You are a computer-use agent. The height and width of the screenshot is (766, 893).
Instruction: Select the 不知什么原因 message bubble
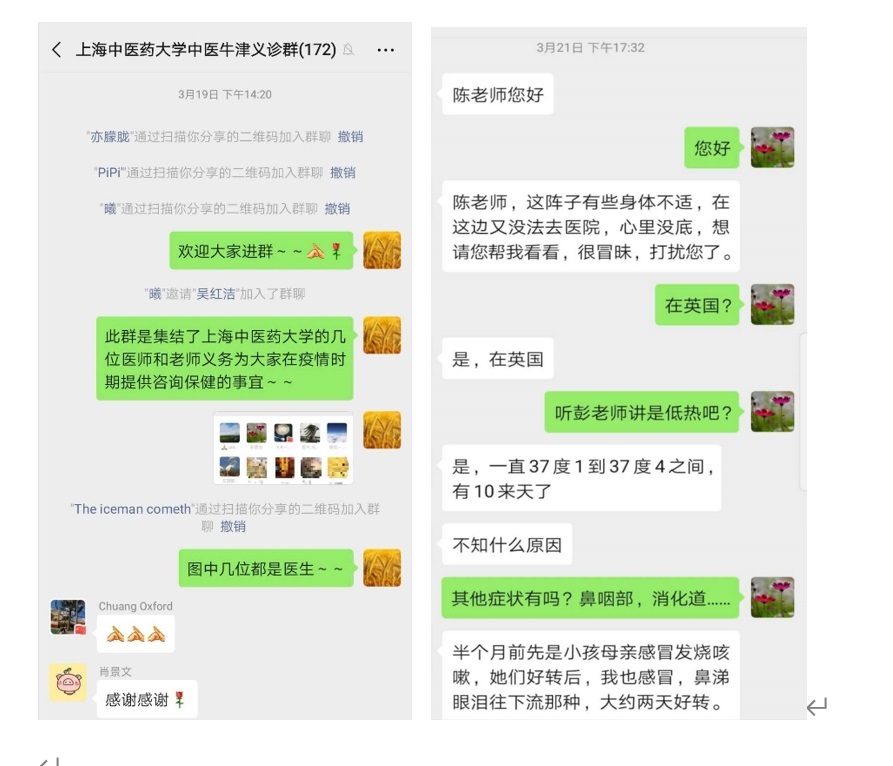507,544
